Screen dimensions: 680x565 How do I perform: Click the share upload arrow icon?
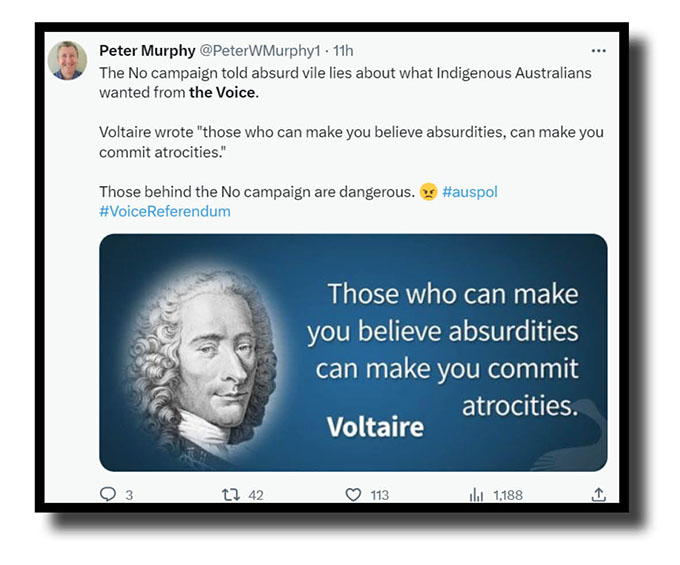[x=598, y=494]
